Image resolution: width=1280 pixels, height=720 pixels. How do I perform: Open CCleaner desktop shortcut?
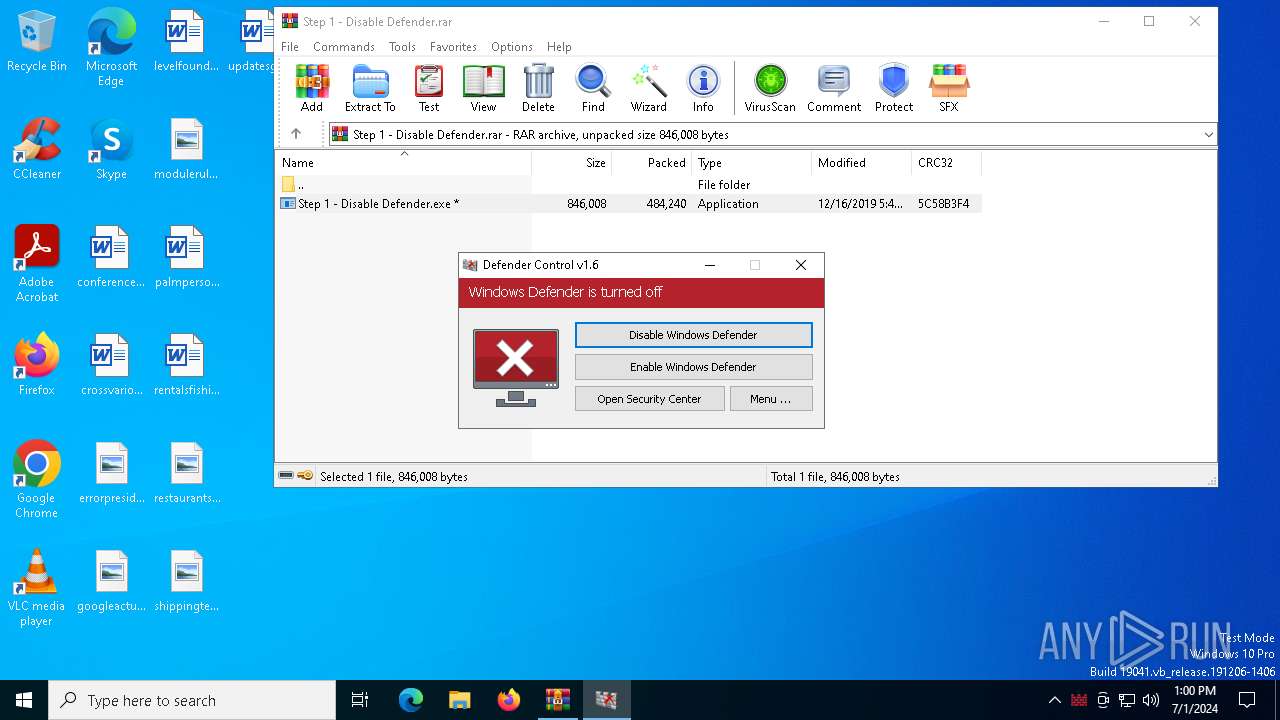point(37,149)
